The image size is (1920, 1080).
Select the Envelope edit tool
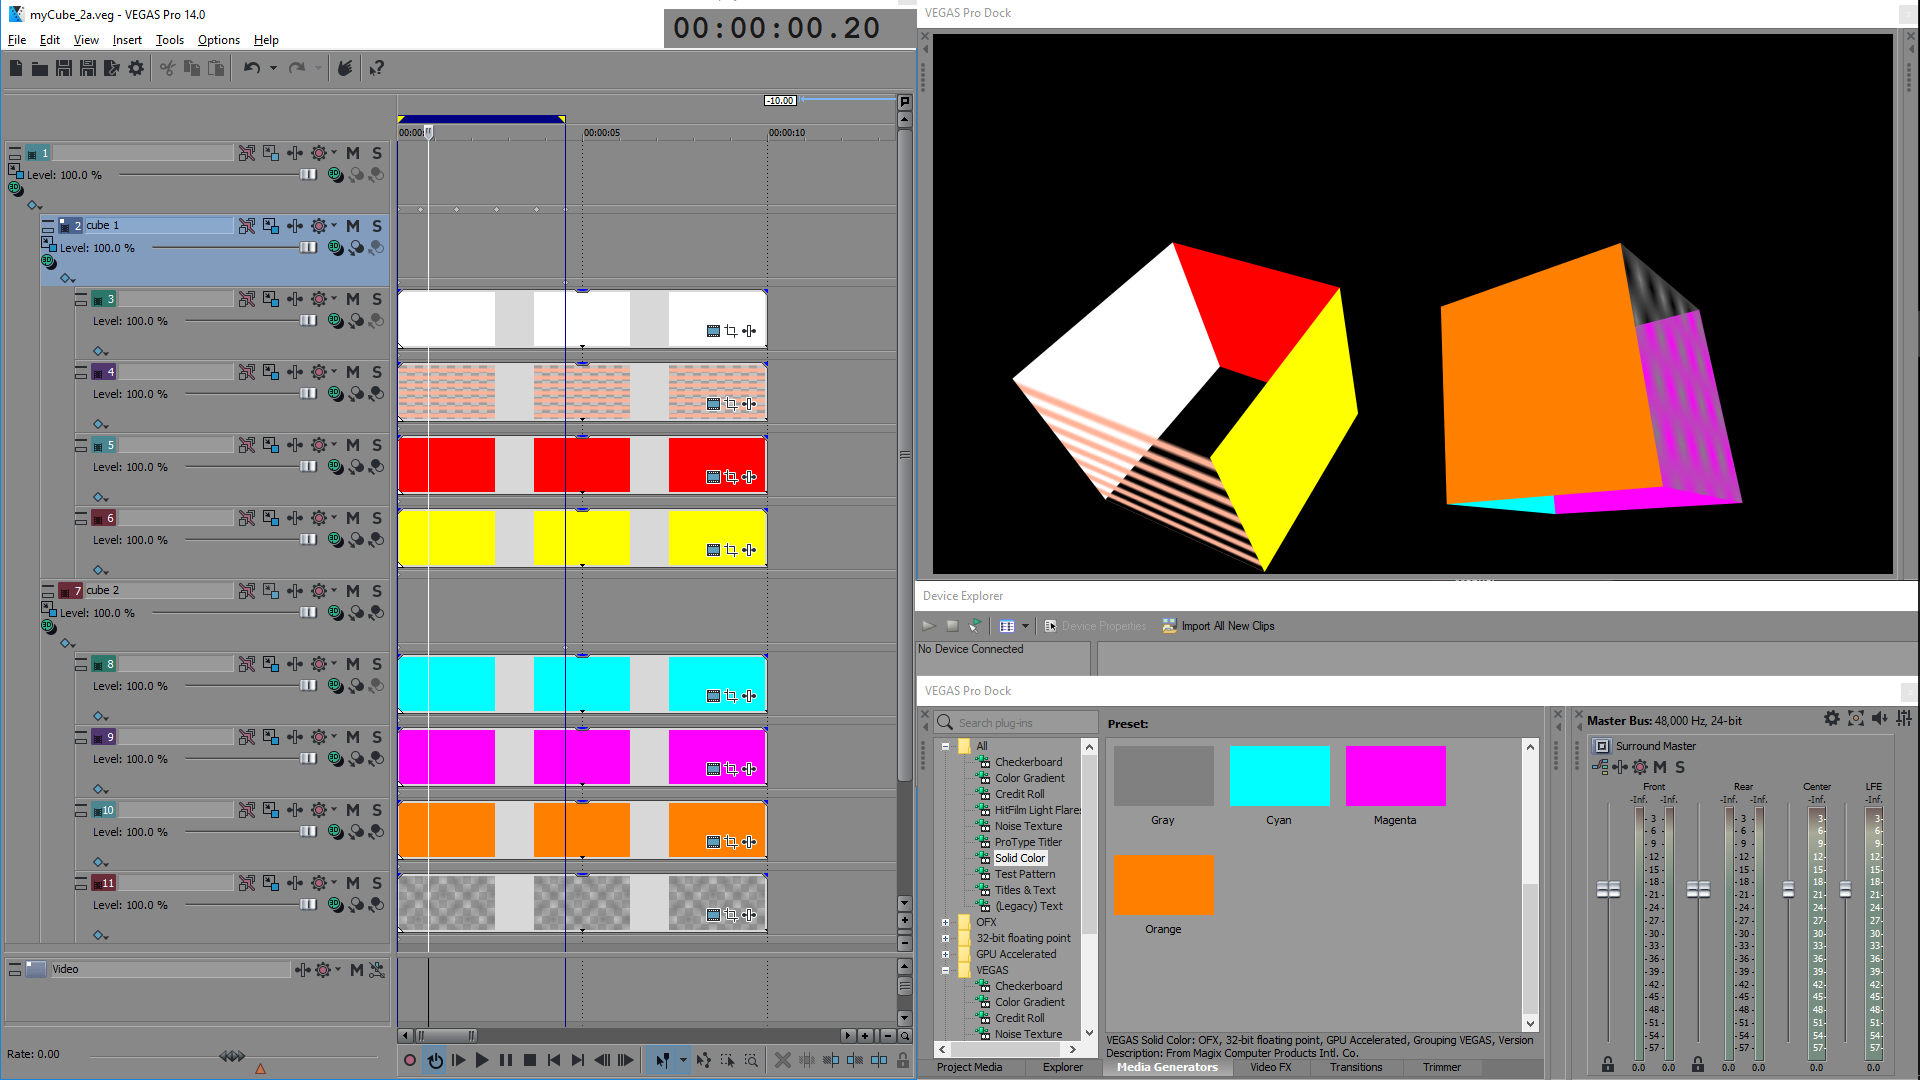703,1060
